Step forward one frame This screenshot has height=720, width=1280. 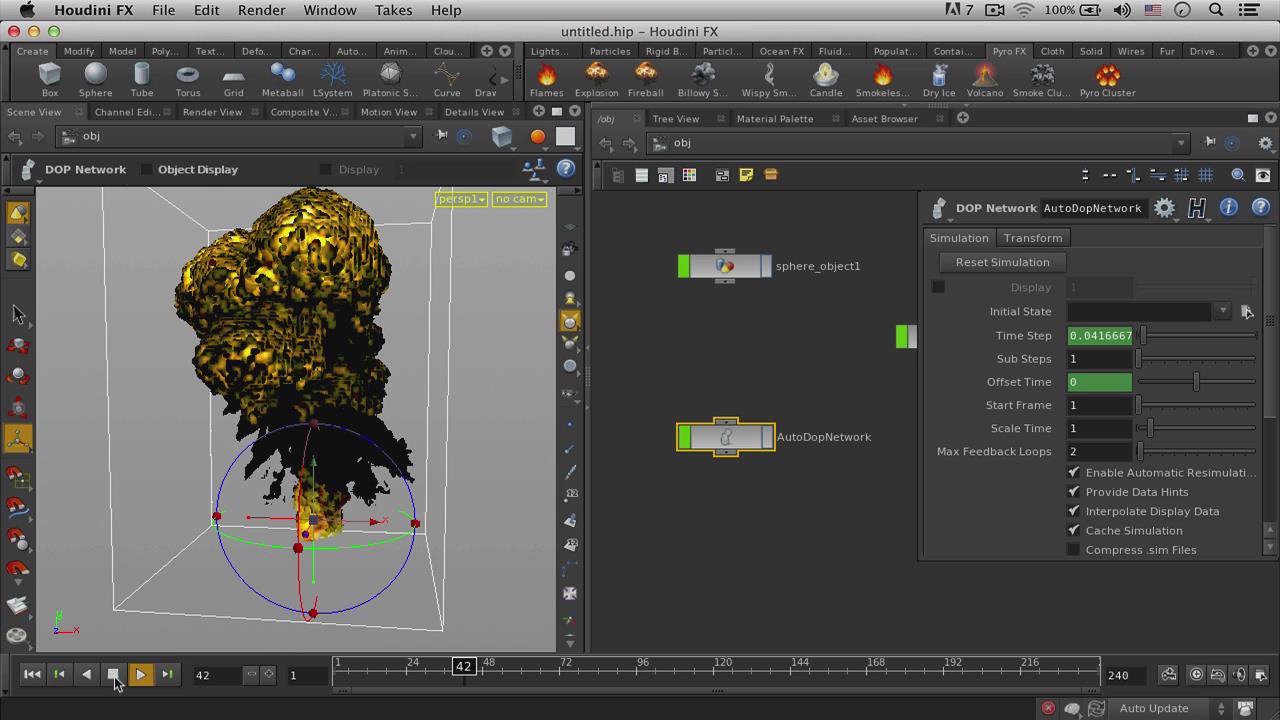[167, 675]
